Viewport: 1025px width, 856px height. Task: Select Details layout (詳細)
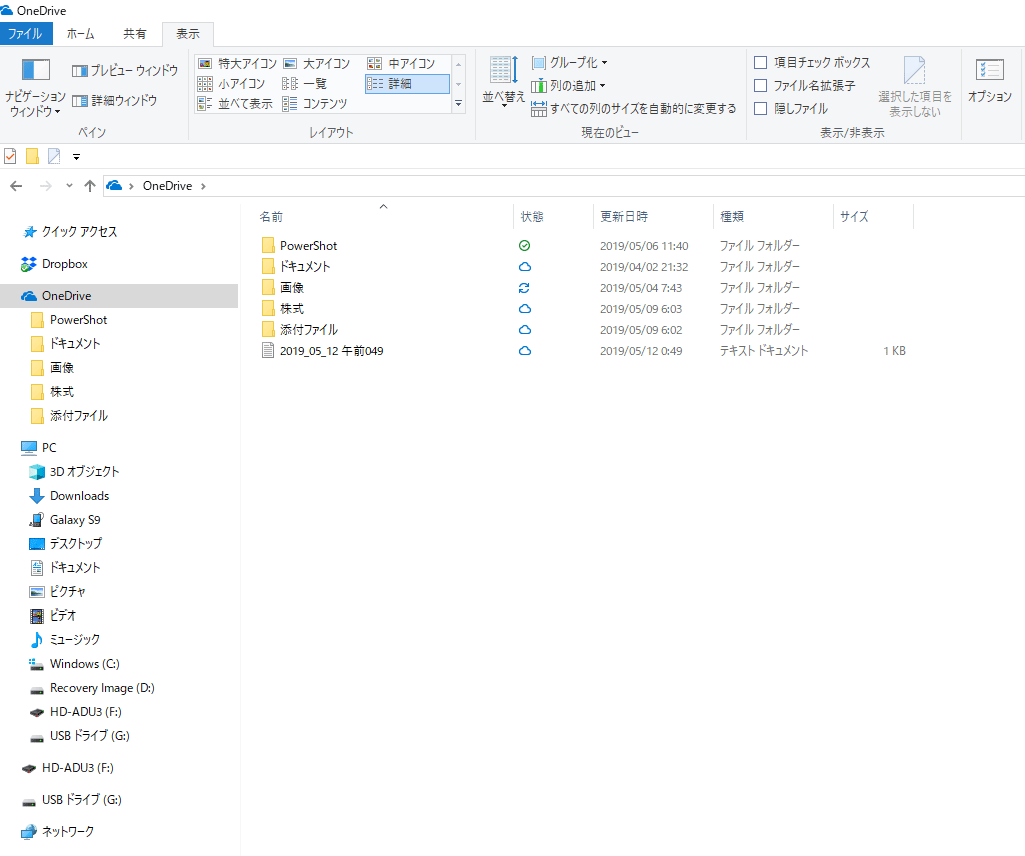(x=407, y=84)
